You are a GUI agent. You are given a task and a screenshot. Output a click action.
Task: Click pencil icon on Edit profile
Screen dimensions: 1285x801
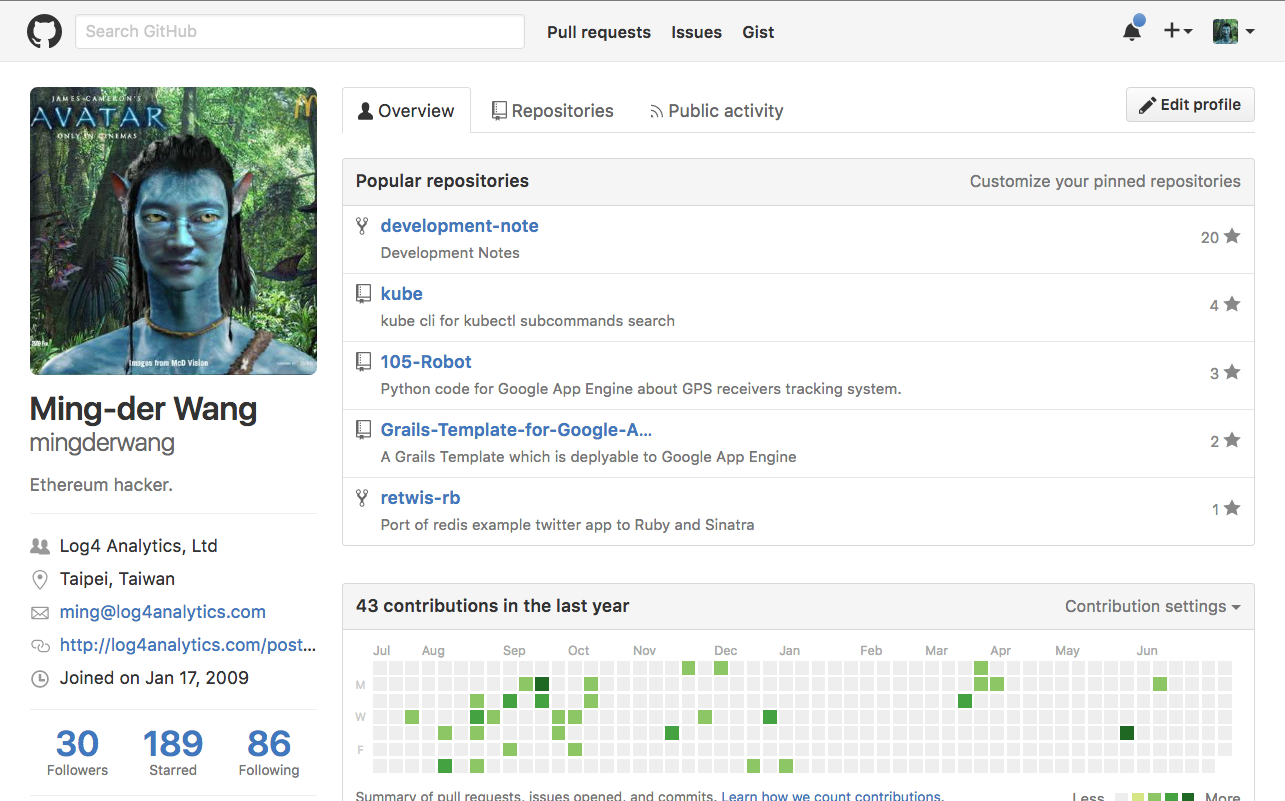[x=1148, y=104]
